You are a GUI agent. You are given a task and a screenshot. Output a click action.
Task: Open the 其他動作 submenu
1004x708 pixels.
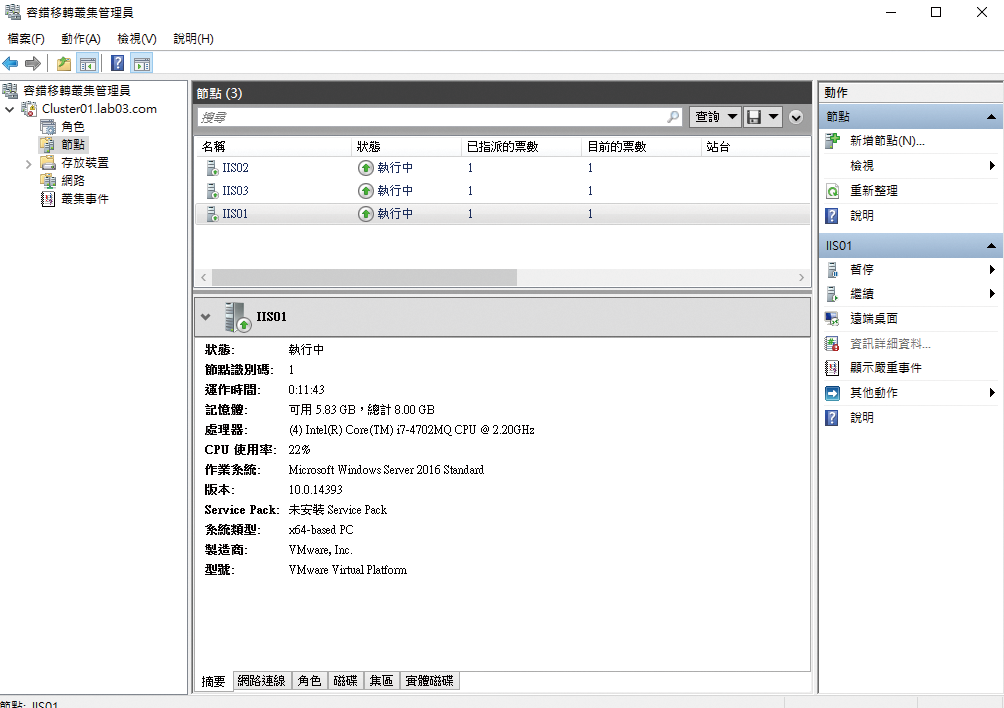[910, 393]
